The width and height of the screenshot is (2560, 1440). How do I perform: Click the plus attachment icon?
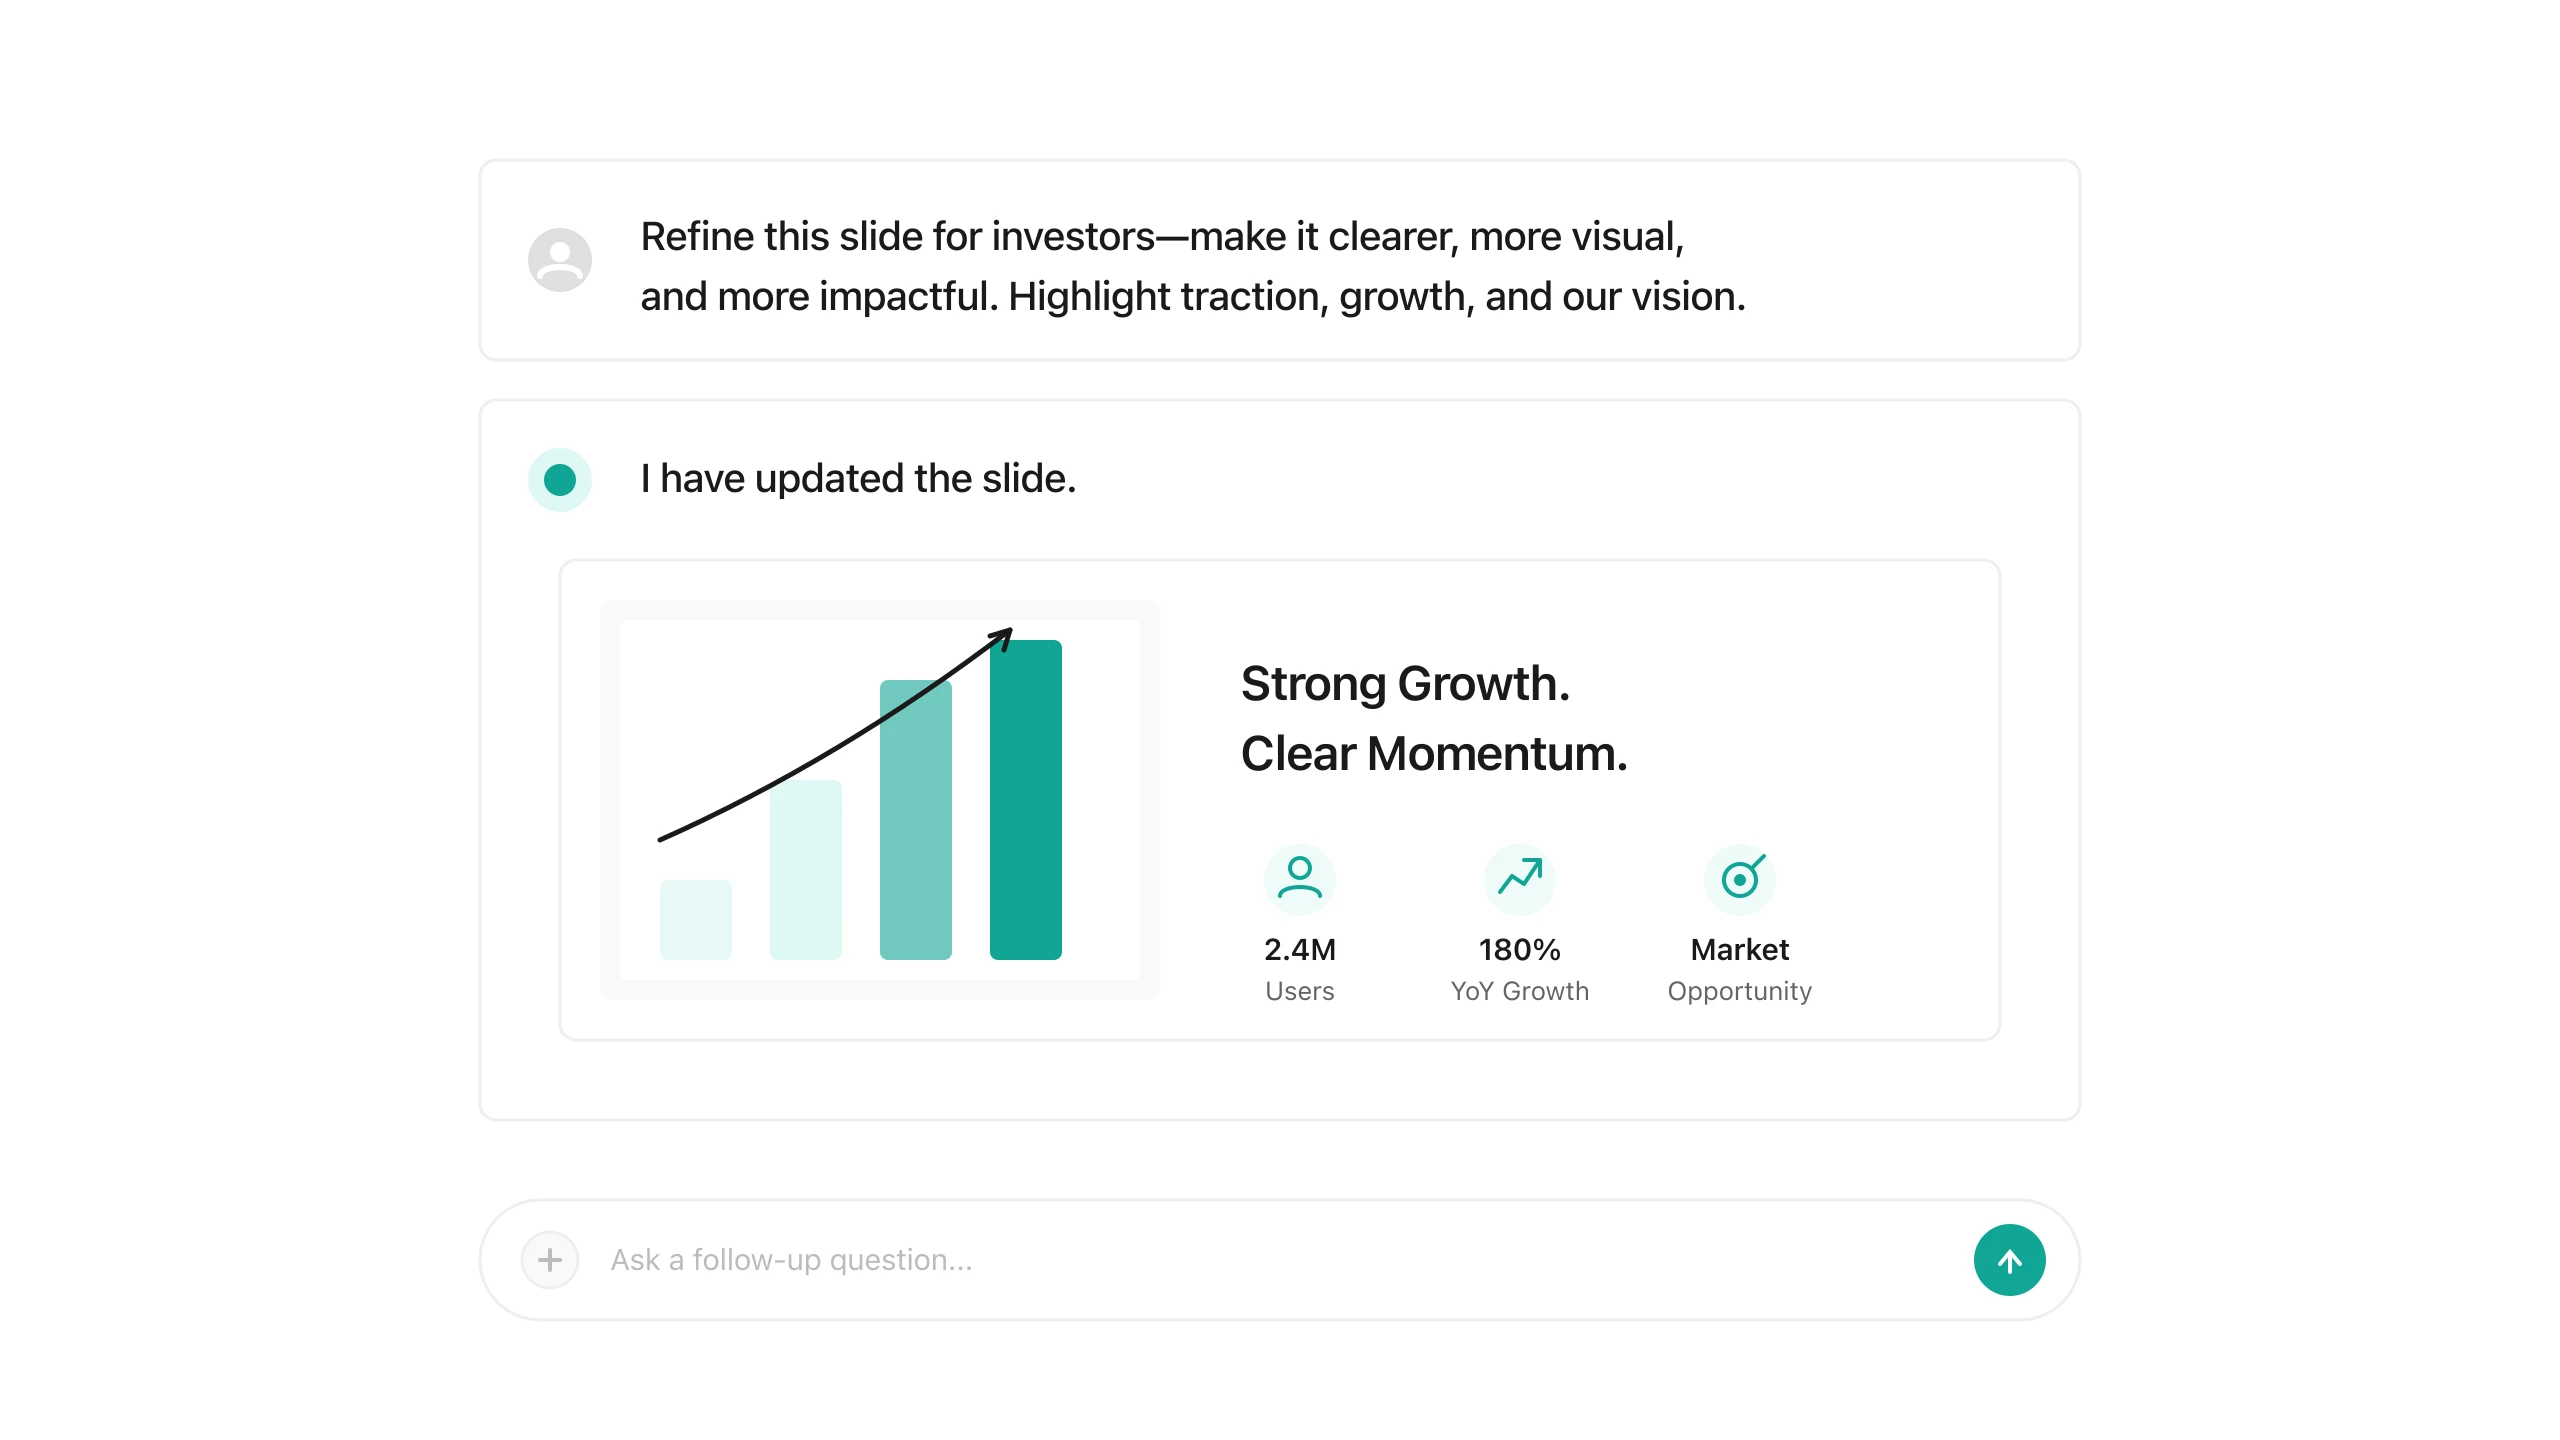[x=549, y=1260]
